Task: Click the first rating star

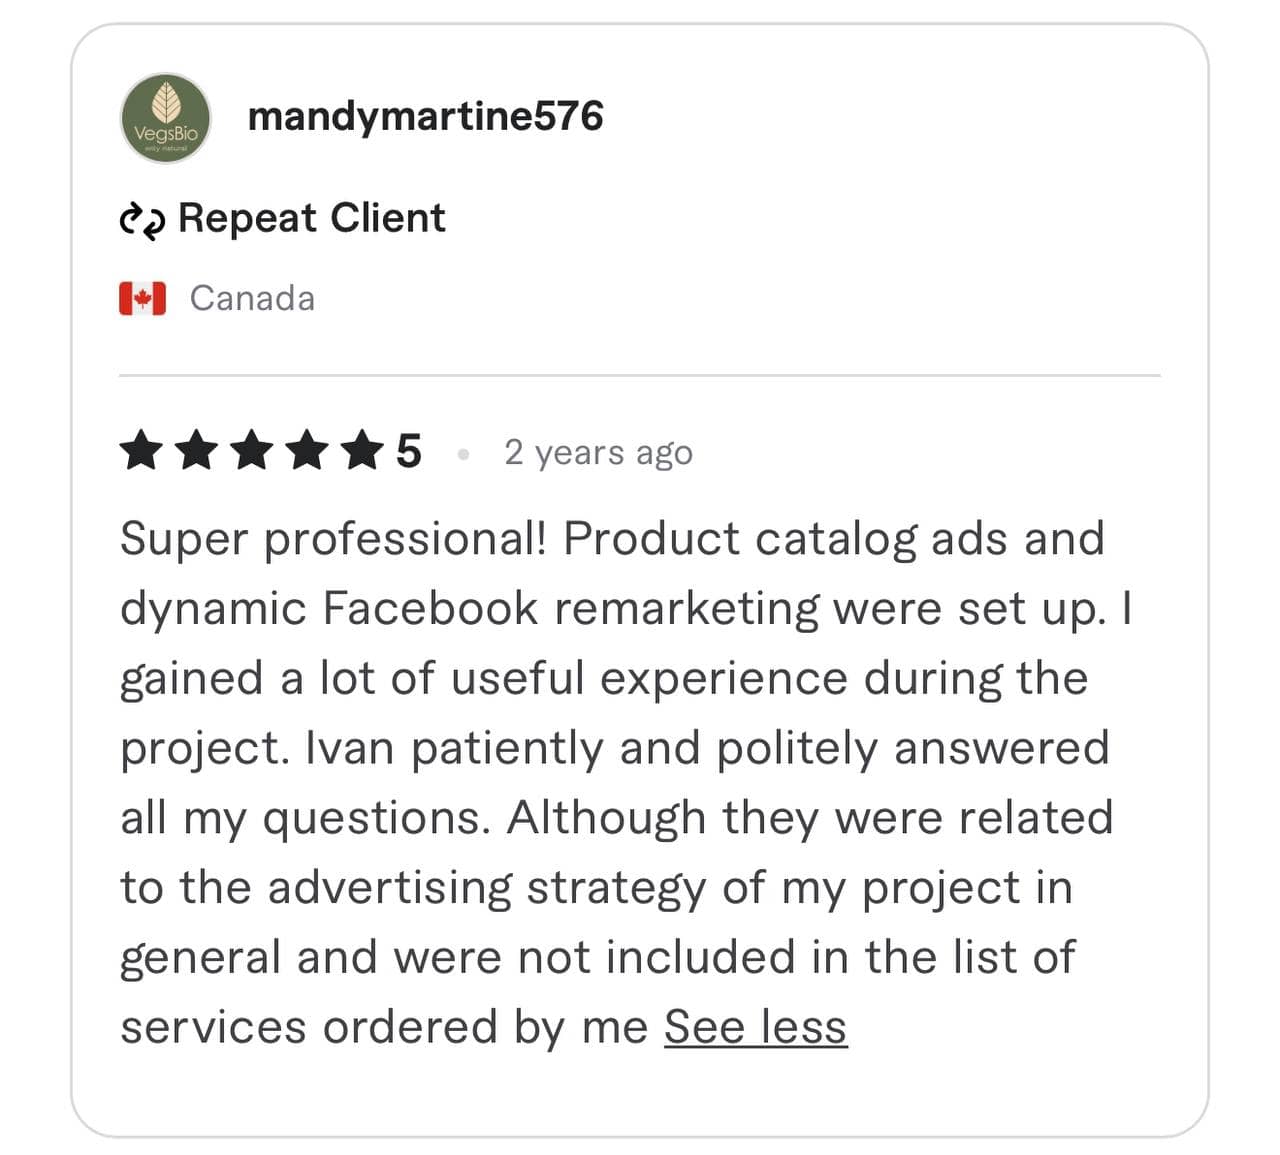Action: point(141,451)
